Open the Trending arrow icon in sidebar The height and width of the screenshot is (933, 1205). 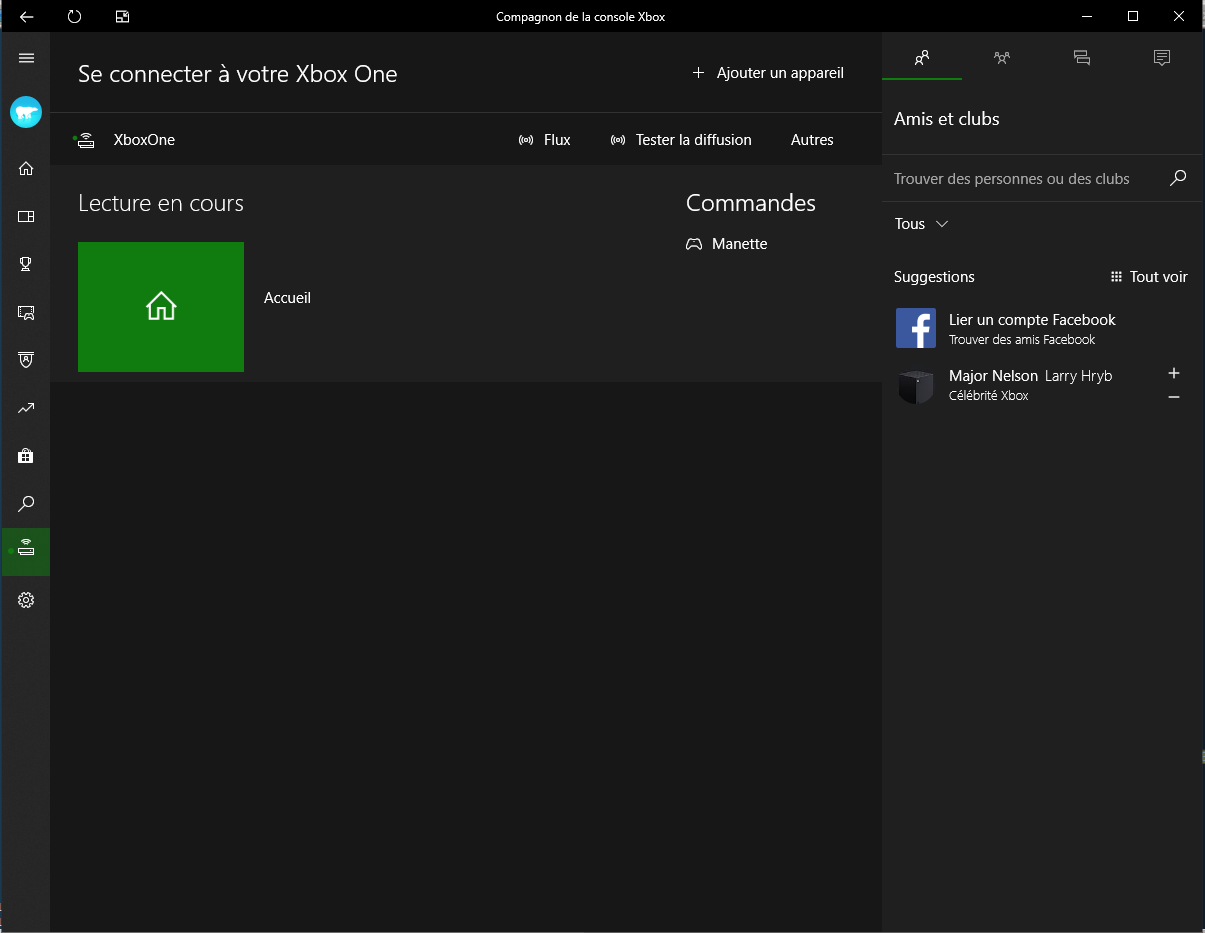(26, 408)
